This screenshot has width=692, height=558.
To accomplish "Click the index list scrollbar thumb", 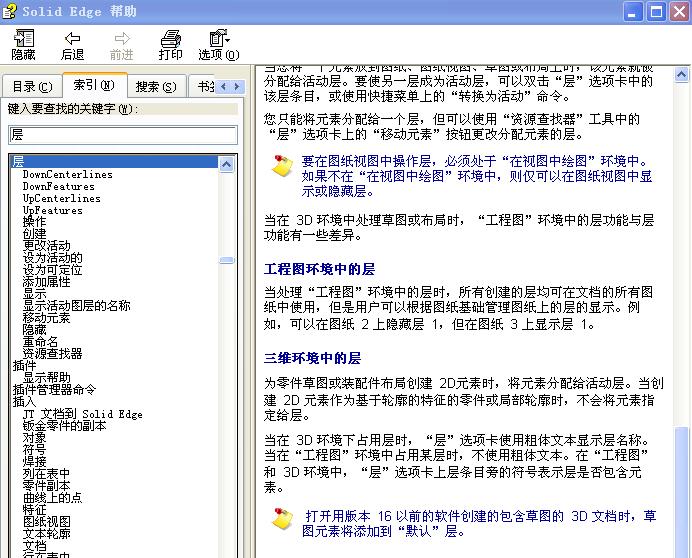I will pos(226,260).
